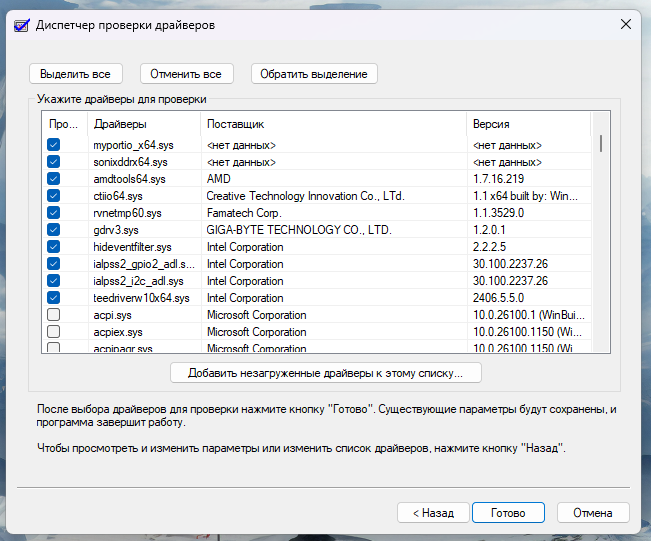Uncheck the sonixddrx64.sys checkbox

tap(54, 162)
